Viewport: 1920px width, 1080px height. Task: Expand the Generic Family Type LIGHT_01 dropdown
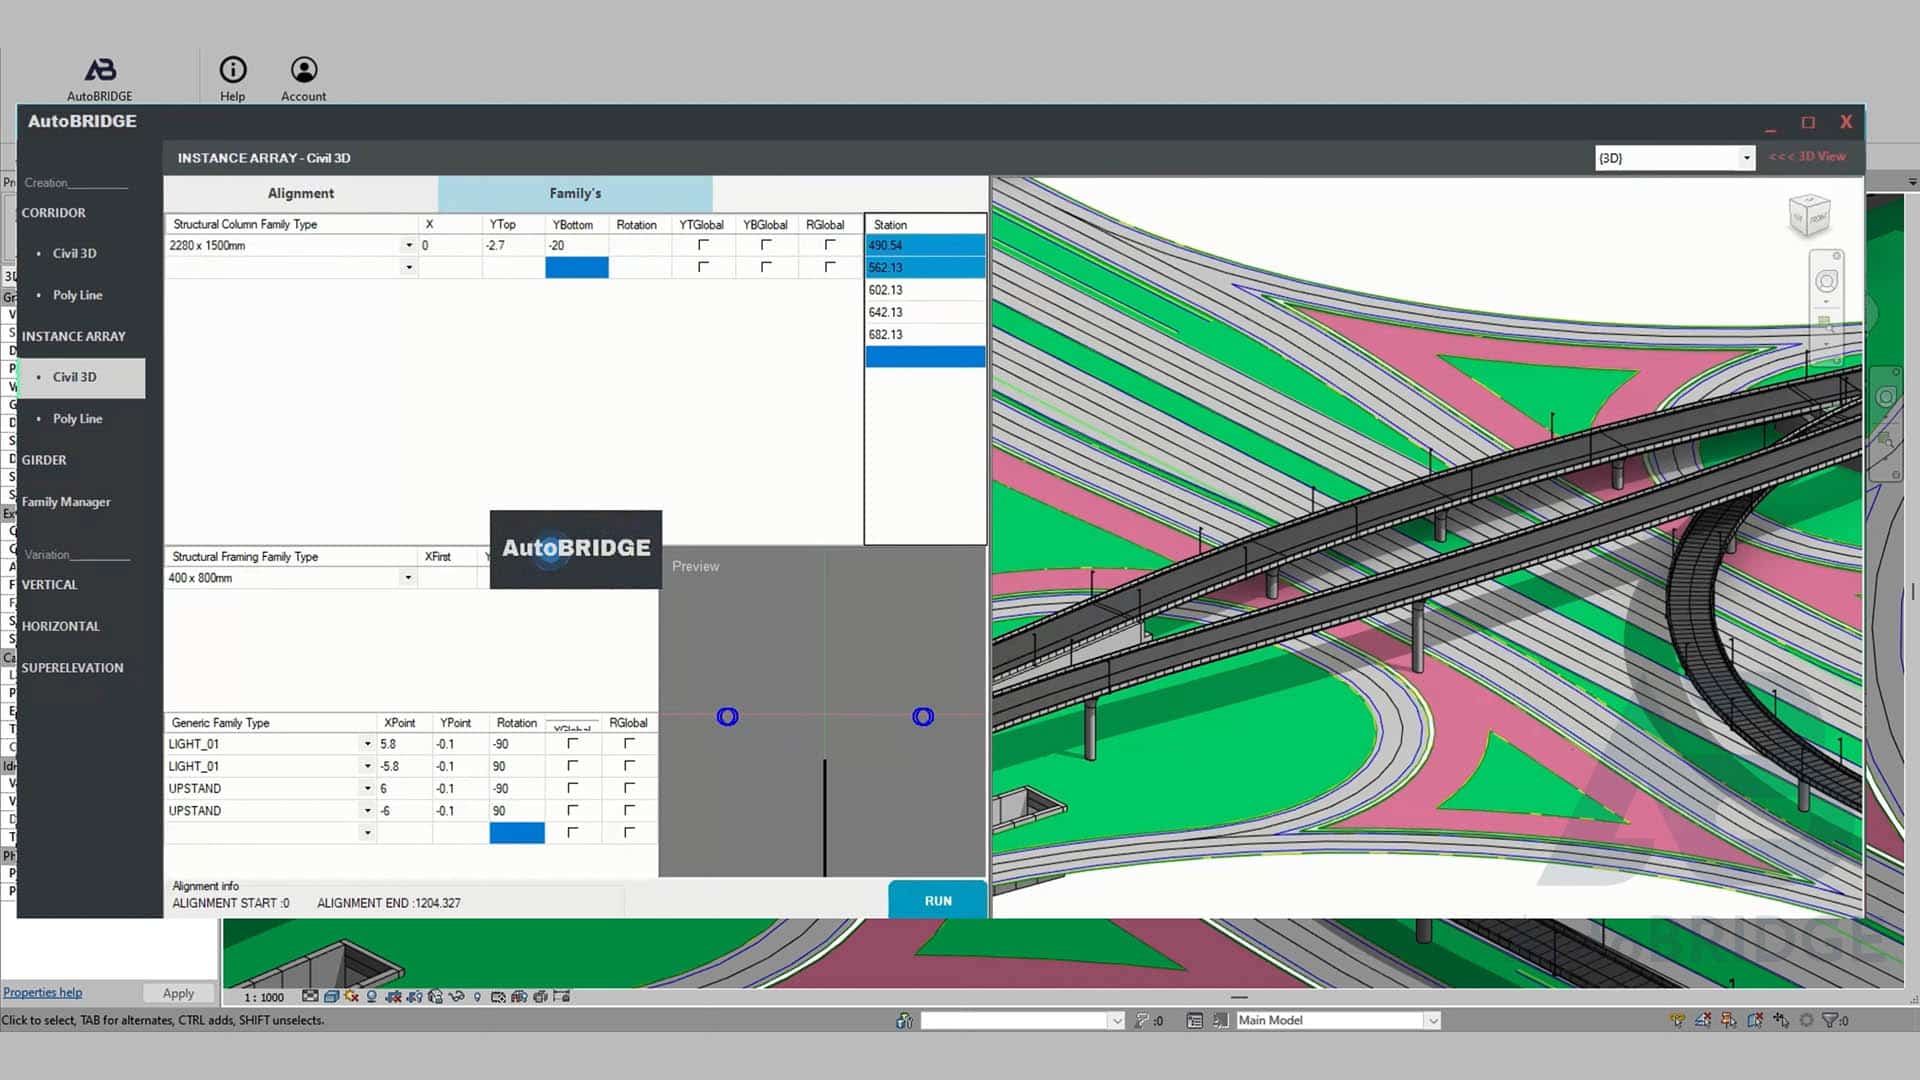[365, 744]
